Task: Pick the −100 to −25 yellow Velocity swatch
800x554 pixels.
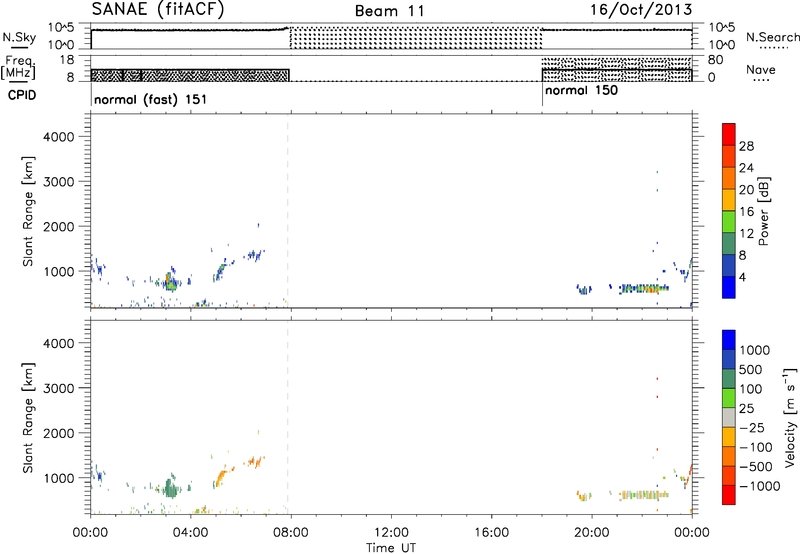Action: click(x=729, y=437)
